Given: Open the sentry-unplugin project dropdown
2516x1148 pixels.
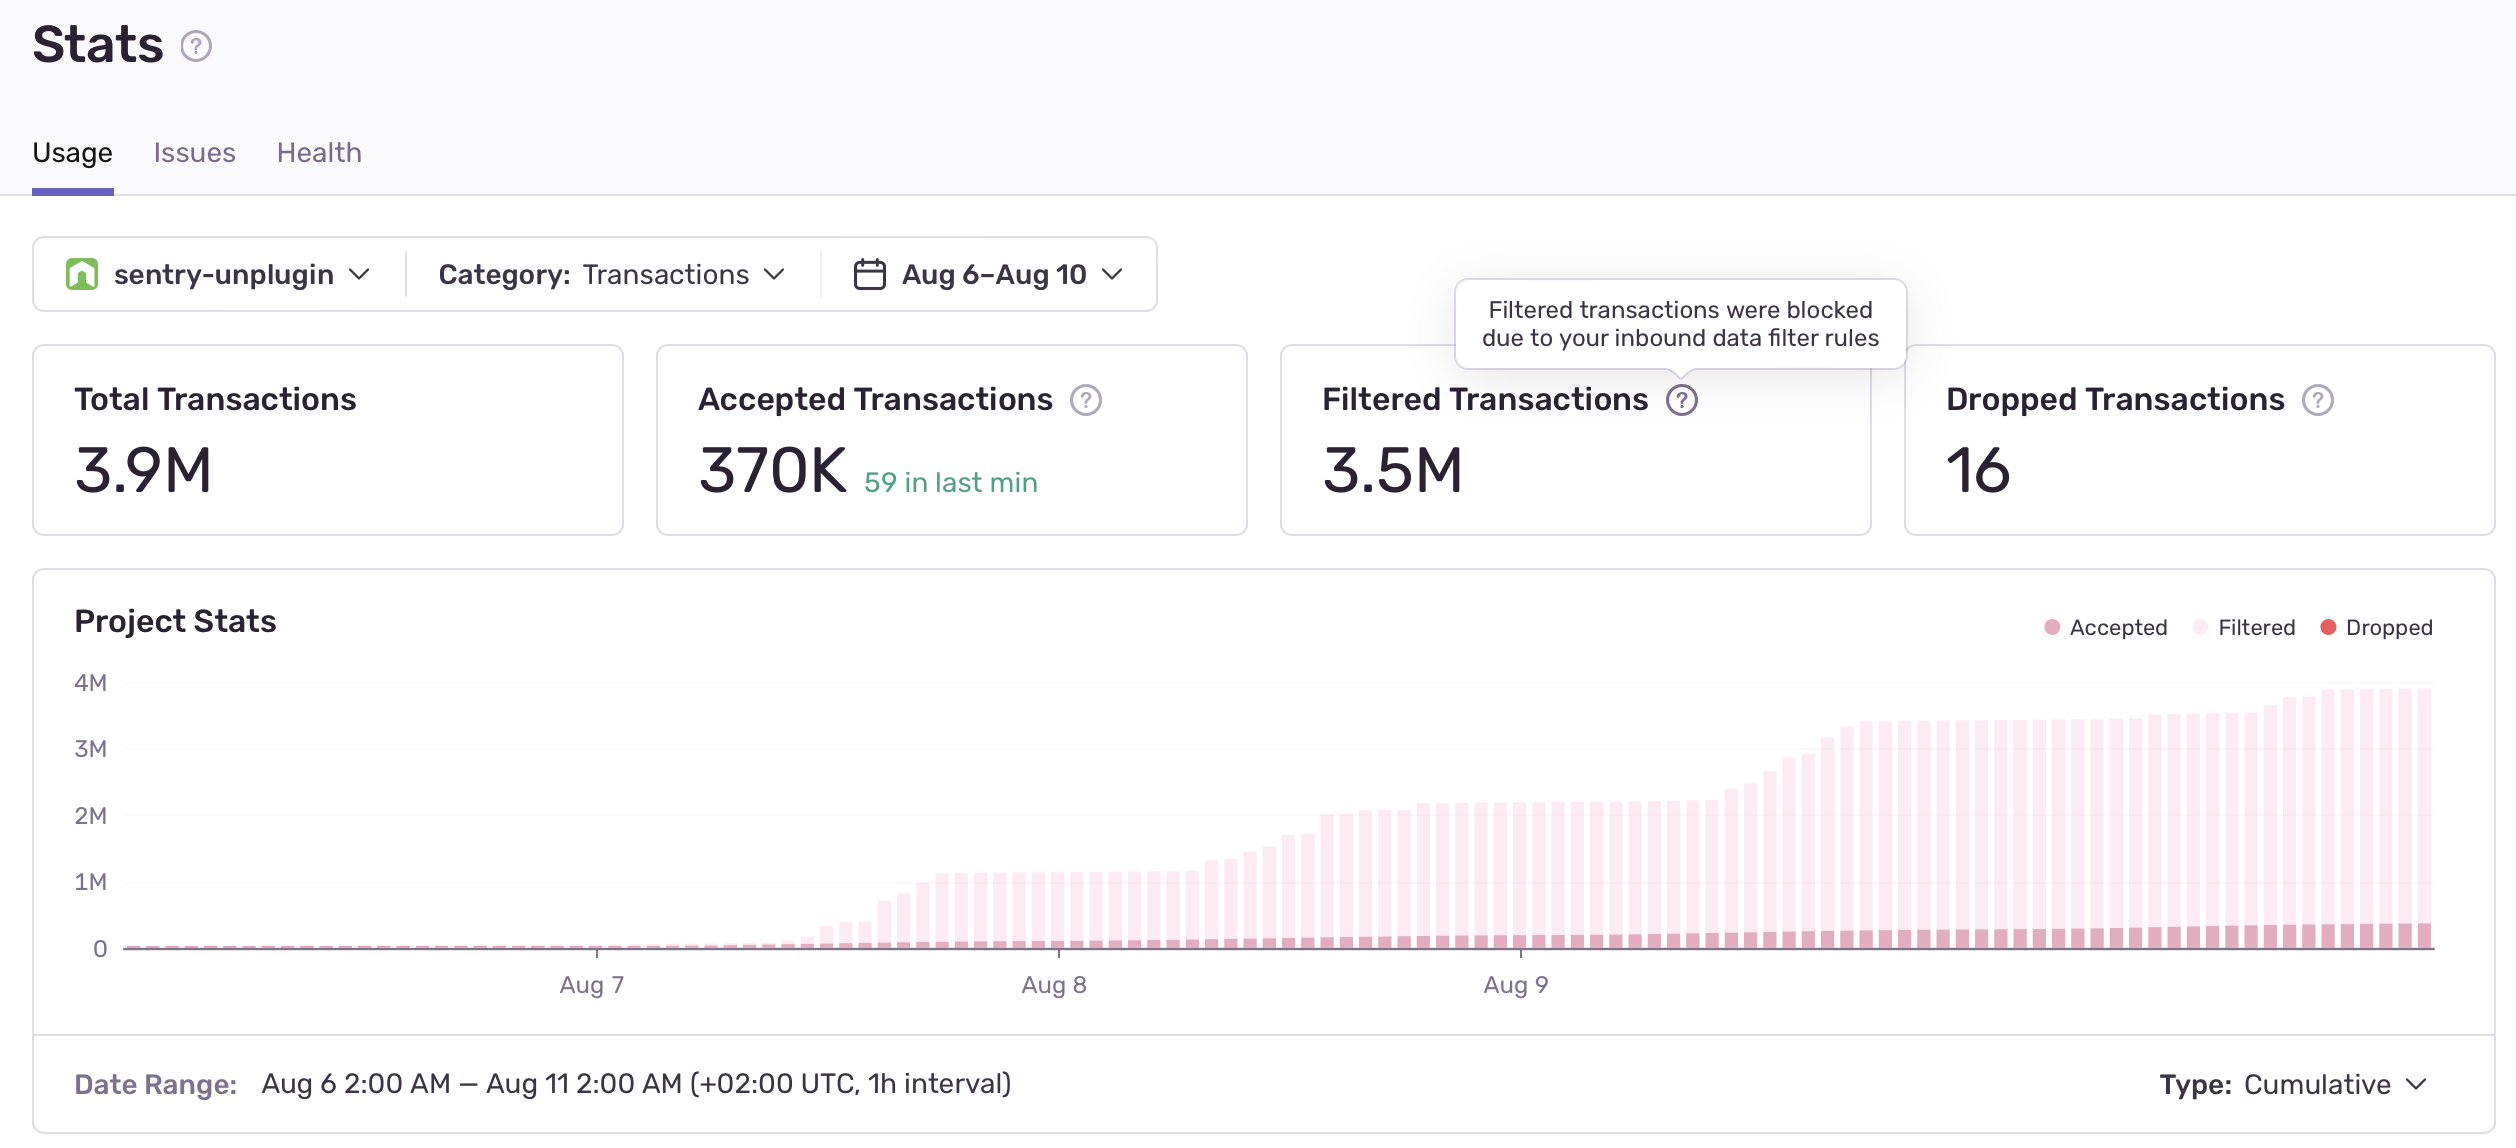Looking at the screenshot, I should tap(219, 274).
